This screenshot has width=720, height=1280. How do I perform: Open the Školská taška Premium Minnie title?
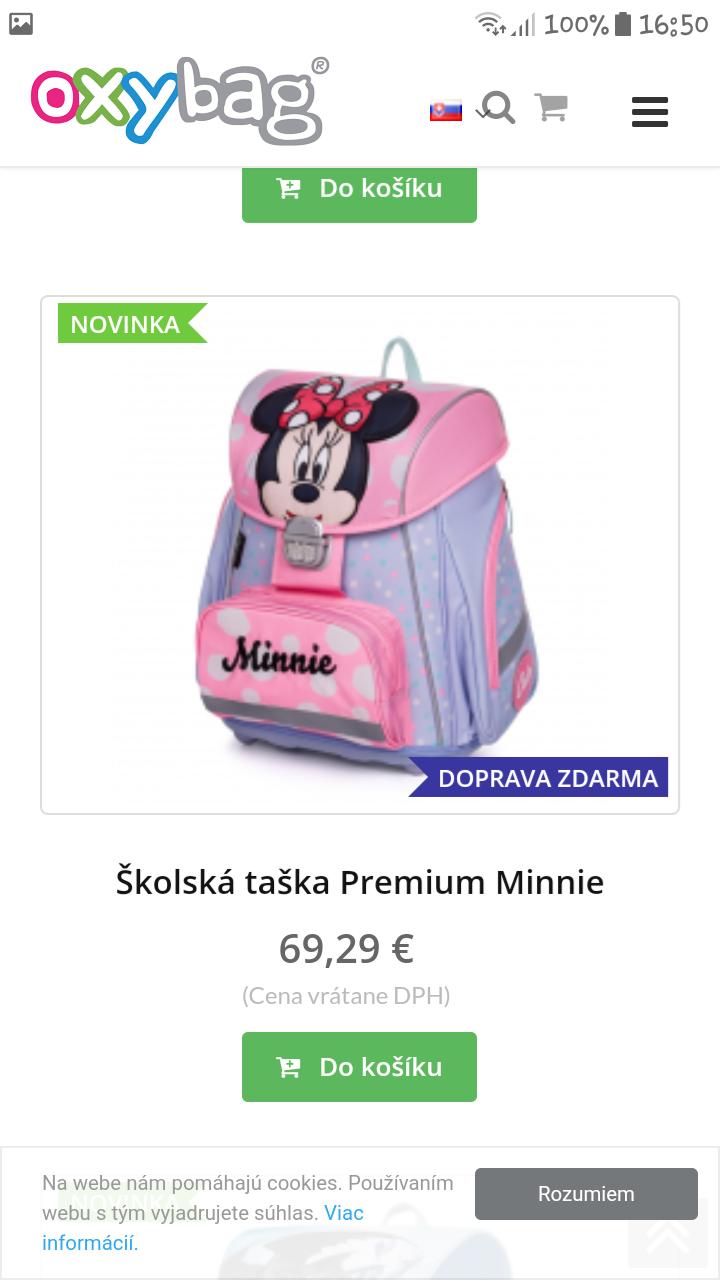[360, 882]
